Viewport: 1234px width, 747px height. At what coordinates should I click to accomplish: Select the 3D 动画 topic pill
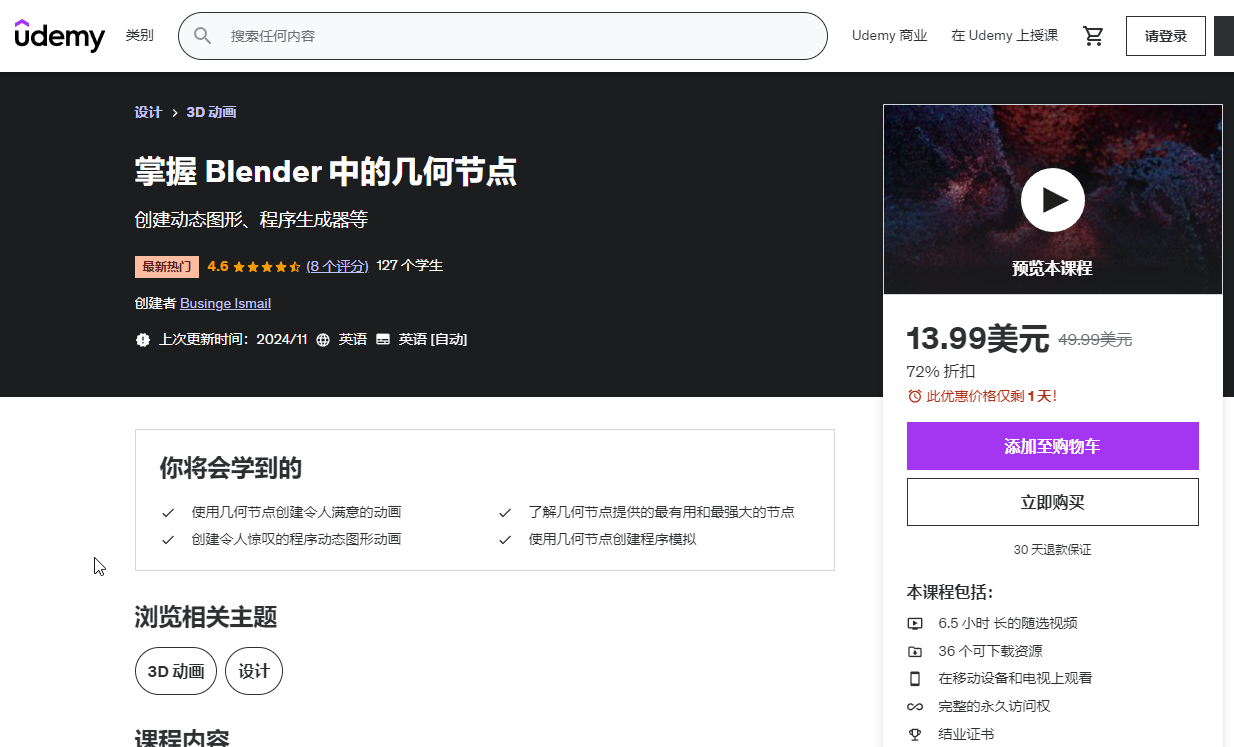[176, 671]
